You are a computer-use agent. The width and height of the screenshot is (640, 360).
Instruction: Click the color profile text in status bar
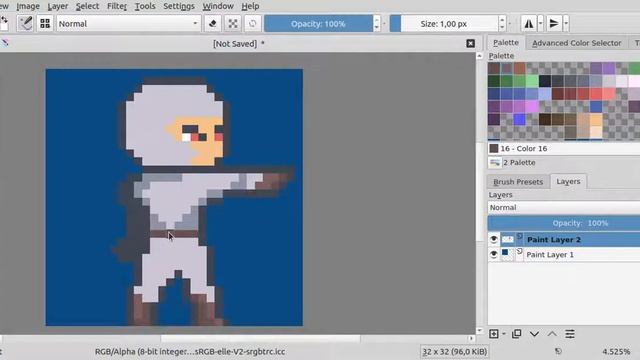(190, 351)
